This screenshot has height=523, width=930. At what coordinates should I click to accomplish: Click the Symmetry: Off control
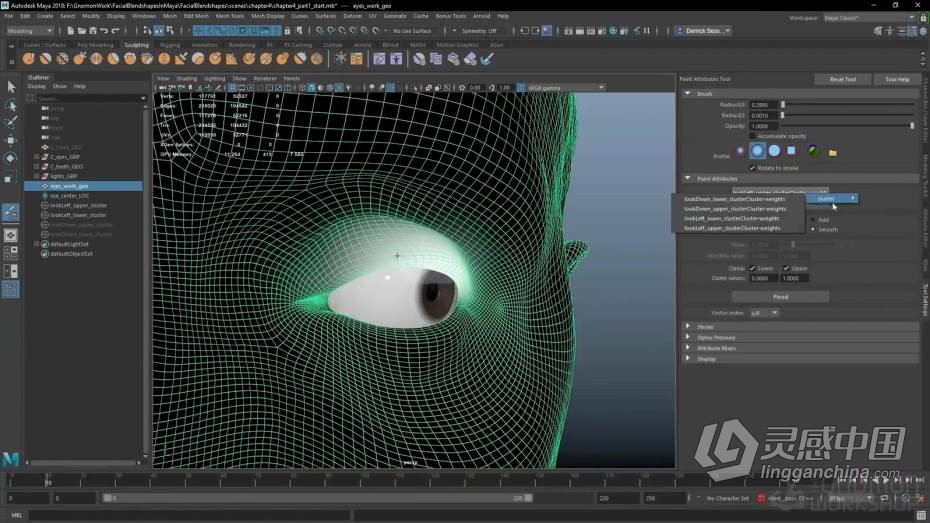479,31
